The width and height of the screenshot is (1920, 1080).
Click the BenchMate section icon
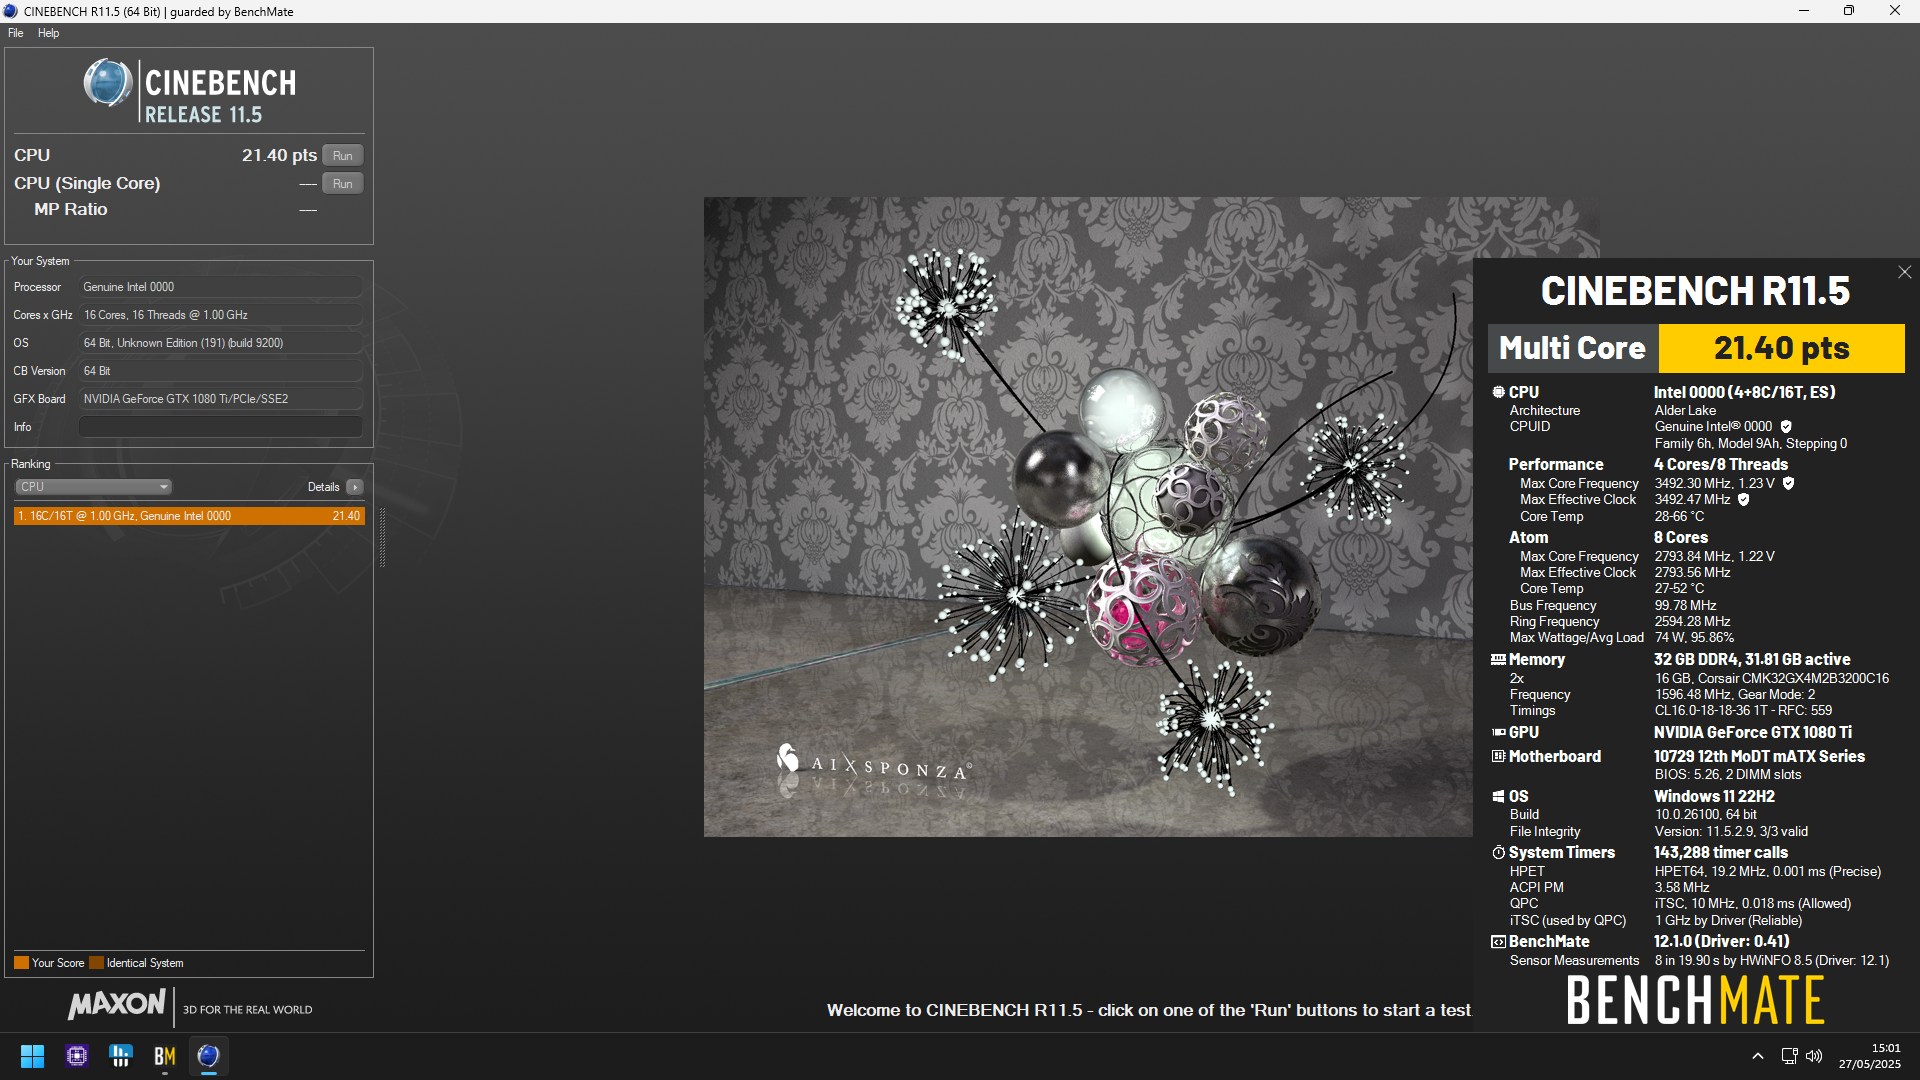pos(1498,942)
